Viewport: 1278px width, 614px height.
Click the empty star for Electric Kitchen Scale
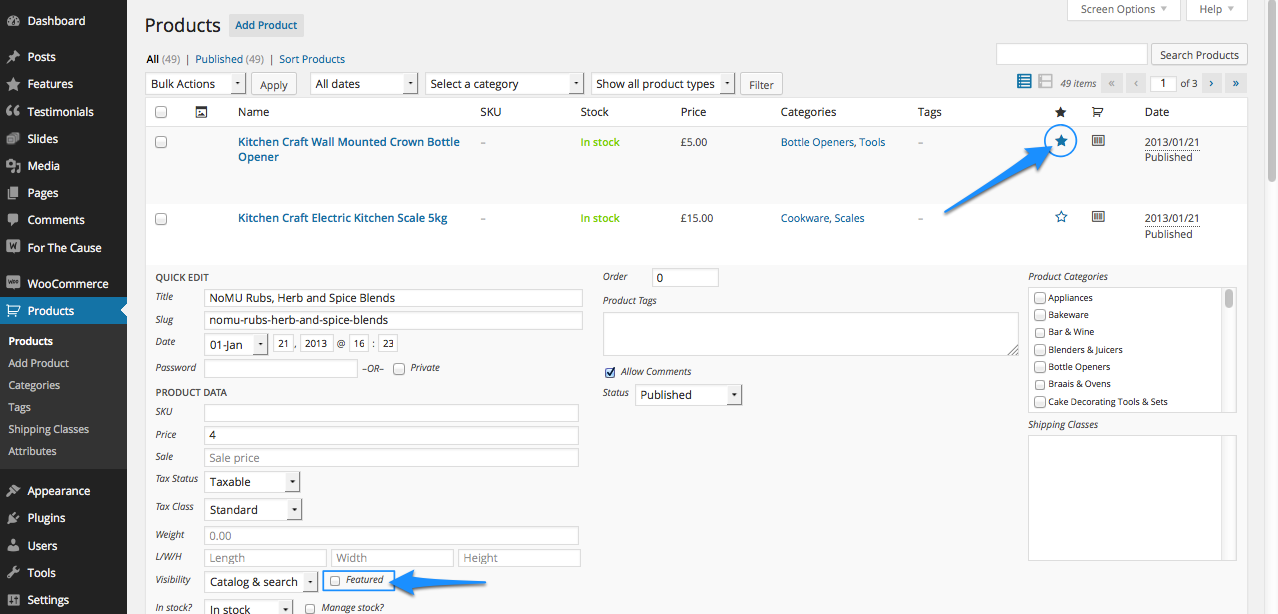1061,217
